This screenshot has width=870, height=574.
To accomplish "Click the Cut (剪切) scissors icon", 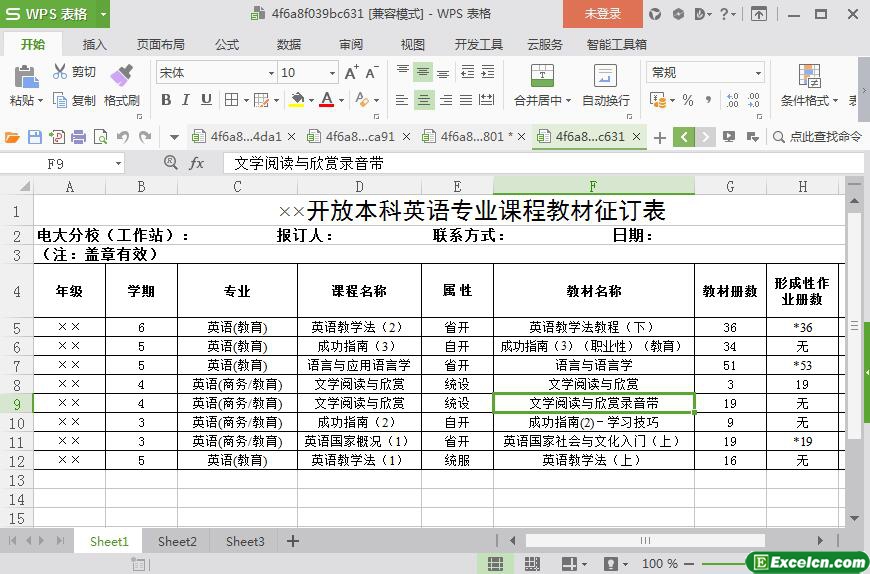I will click(60, 72).
